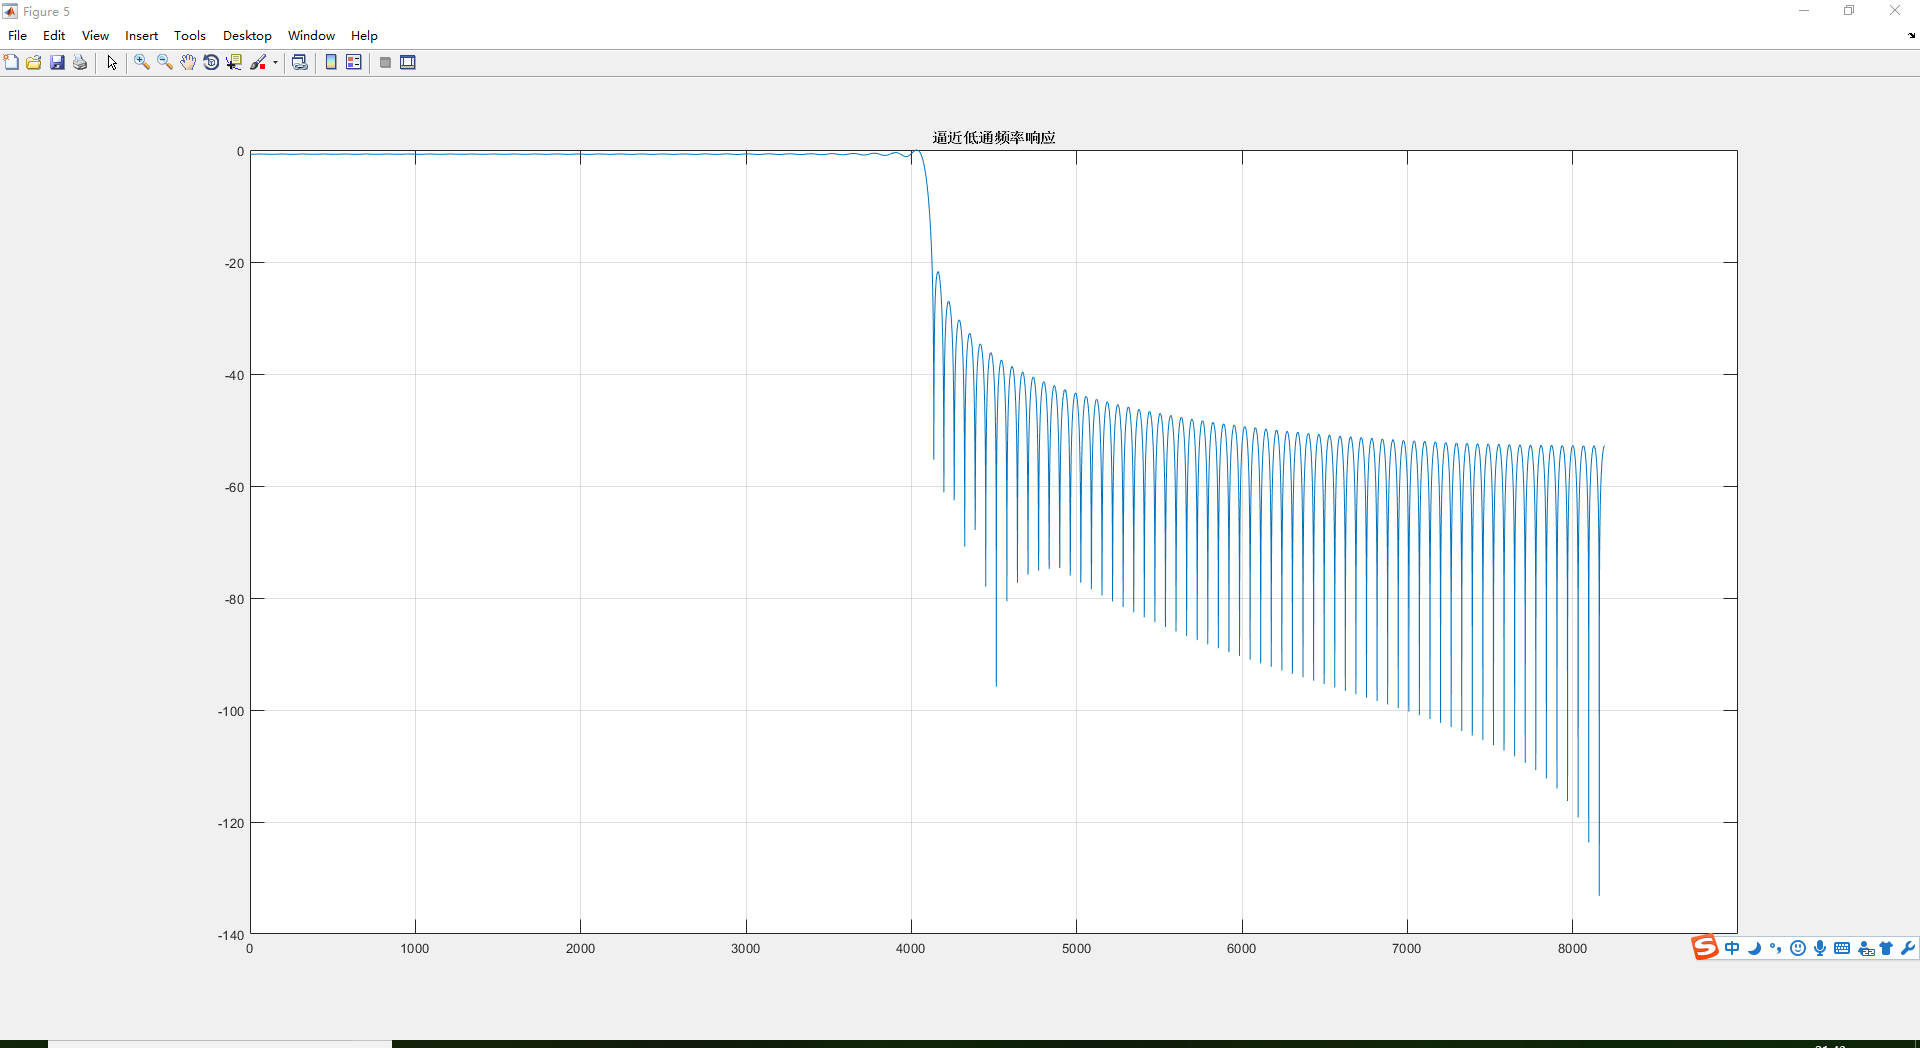Click the y-axis tick label -80
The height and width of the screenshot is (1048, 1920).
(x=234, y=600)
